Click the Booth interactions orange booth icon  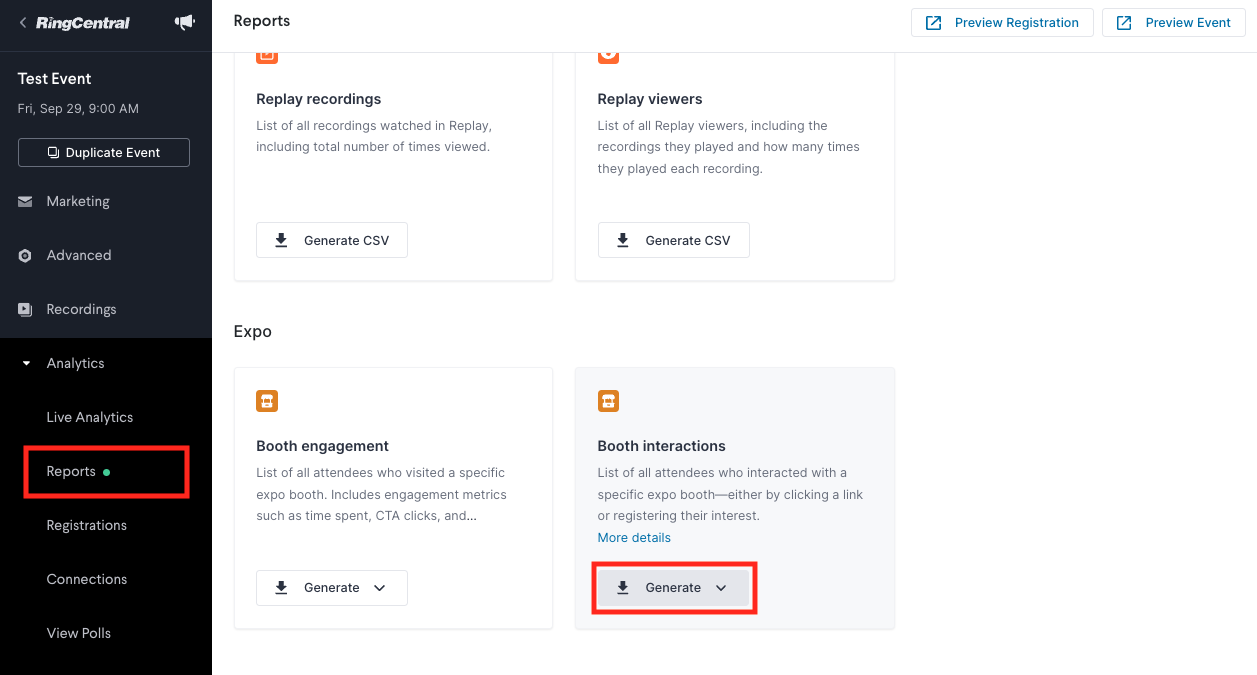coord(608,401)
